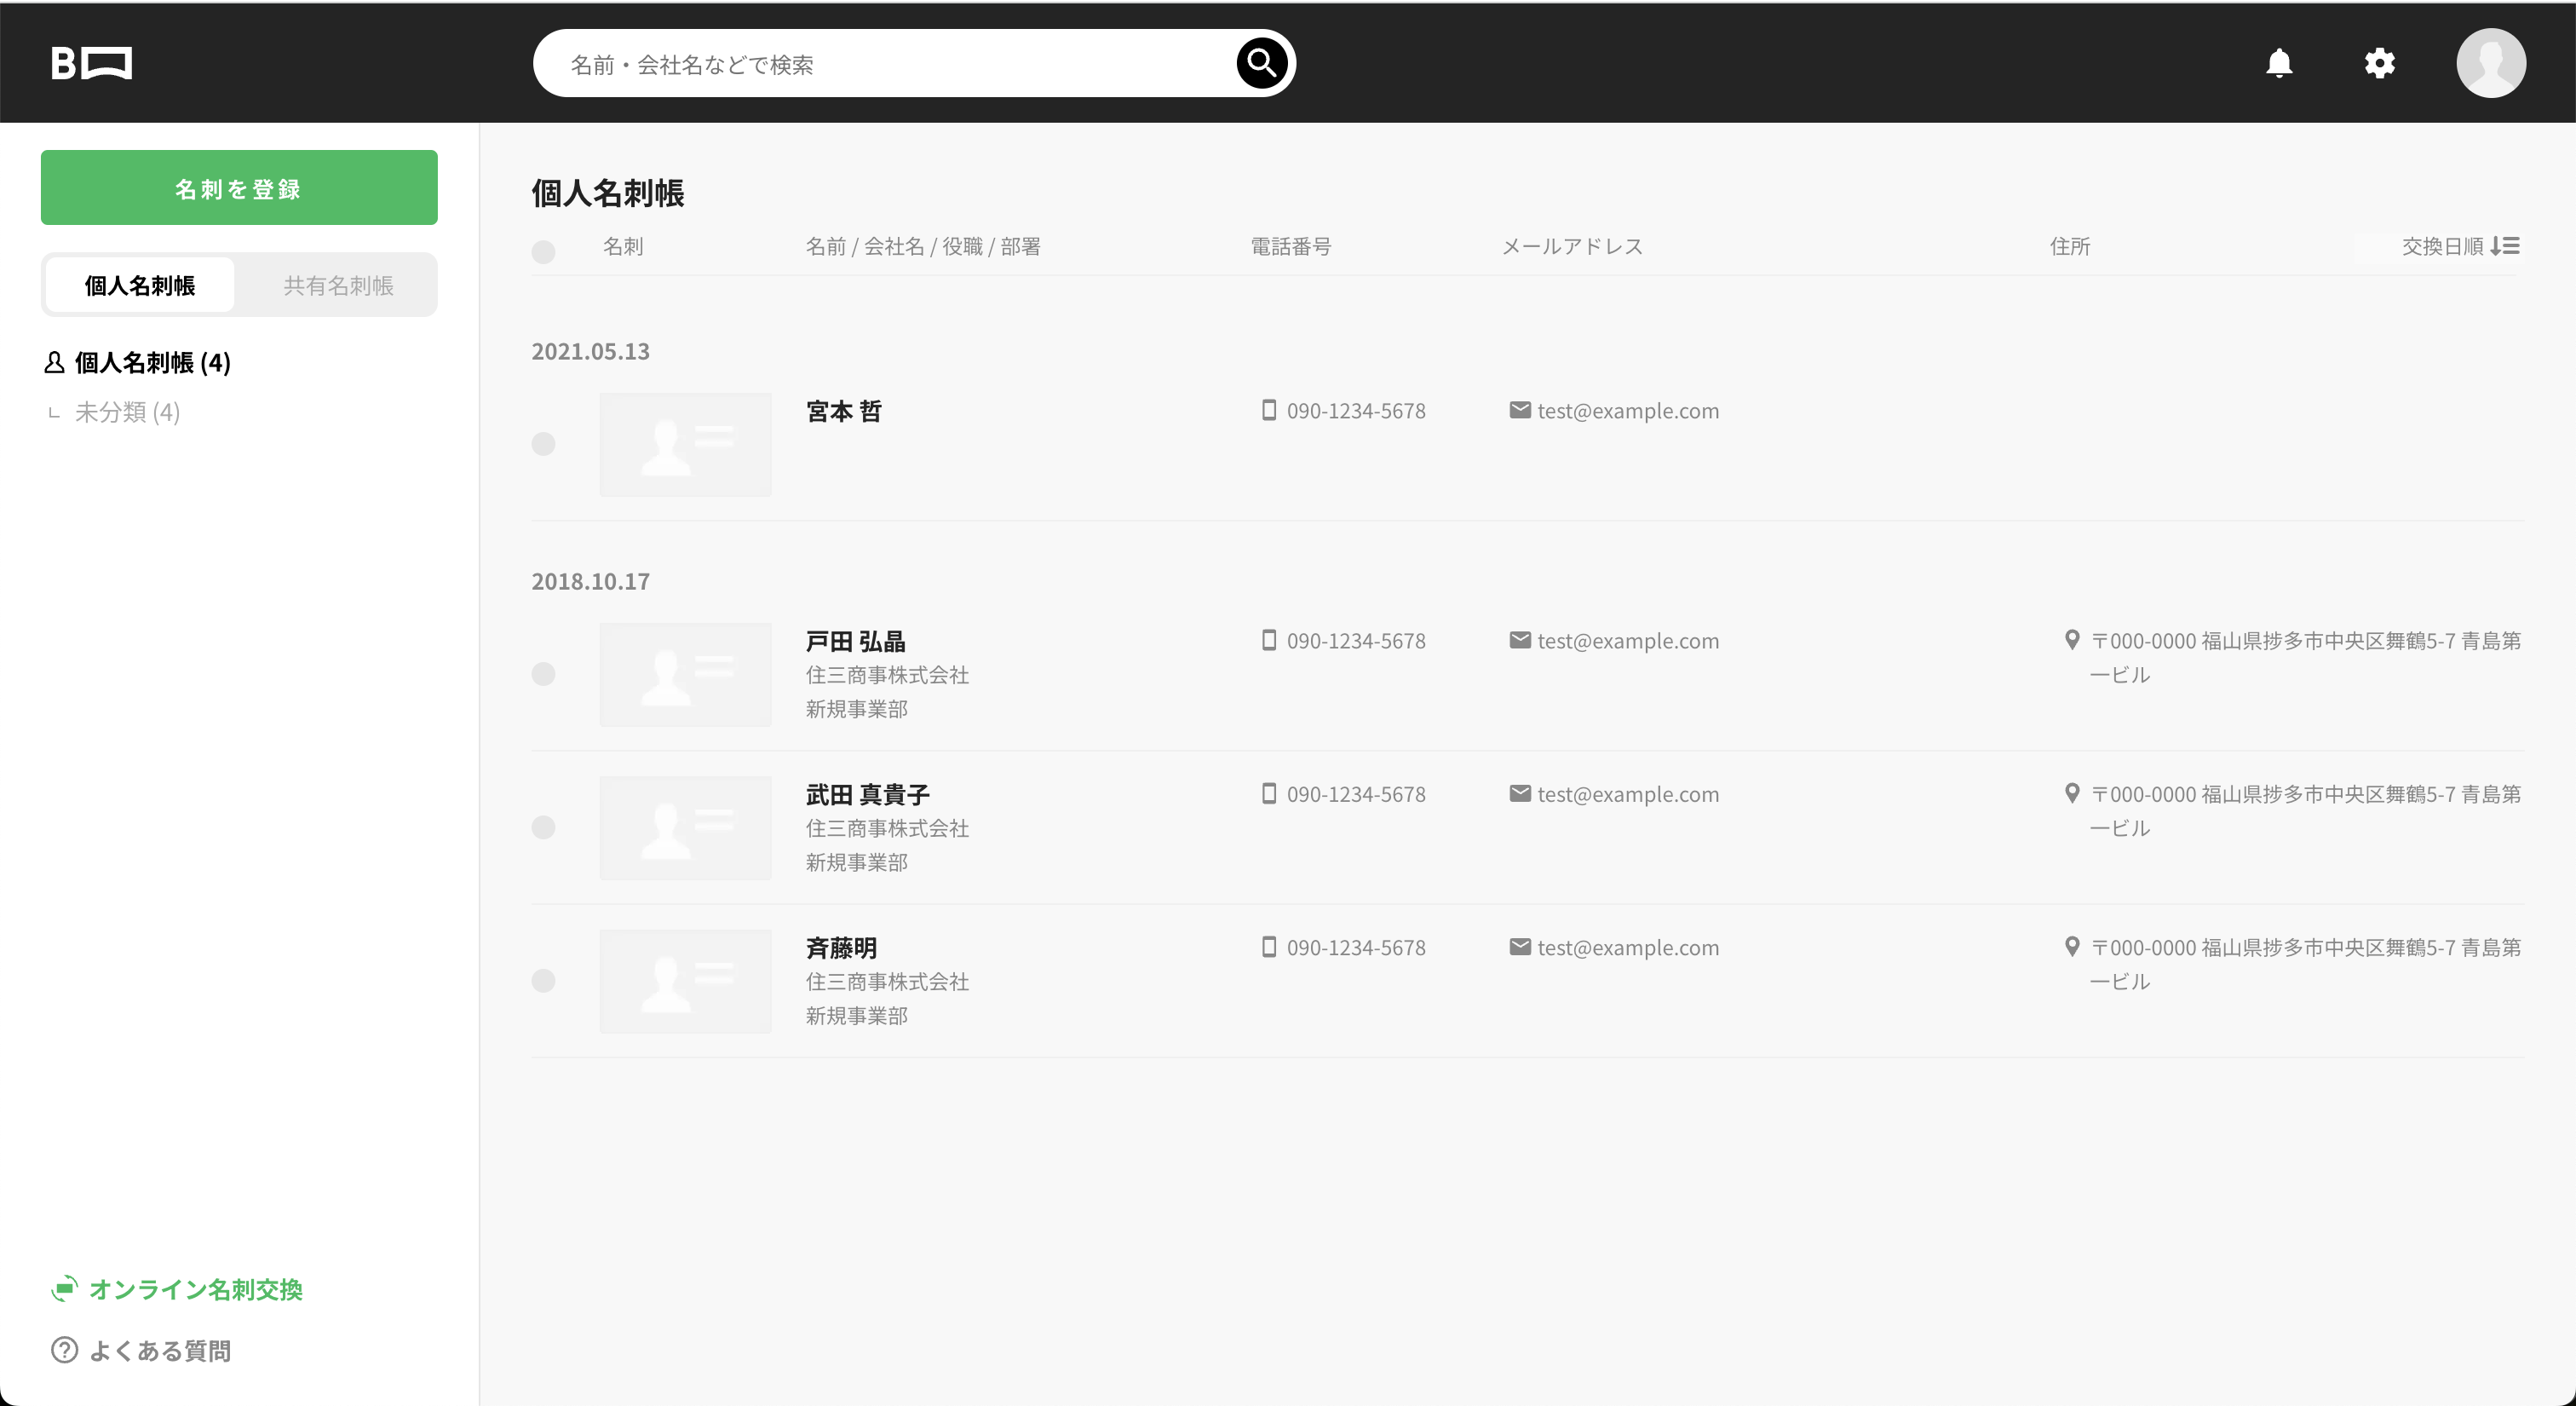Viewport: 2576px width, 1406px height.
Task: Click the phone icon beside 宮本 哲's number
Action: coord(1268,410)
